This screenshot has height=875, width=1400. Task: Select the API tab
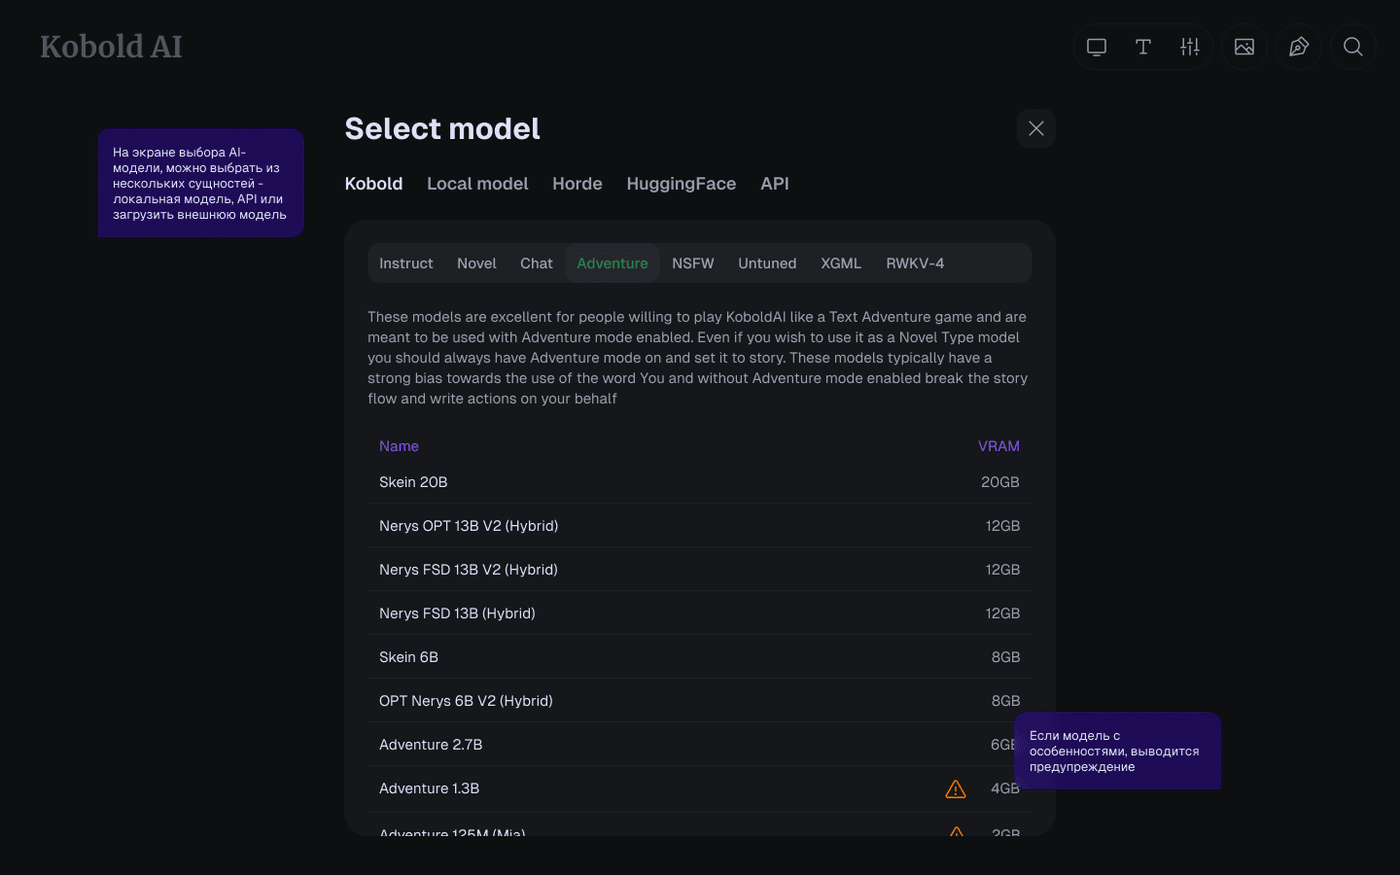coord(774,184)
